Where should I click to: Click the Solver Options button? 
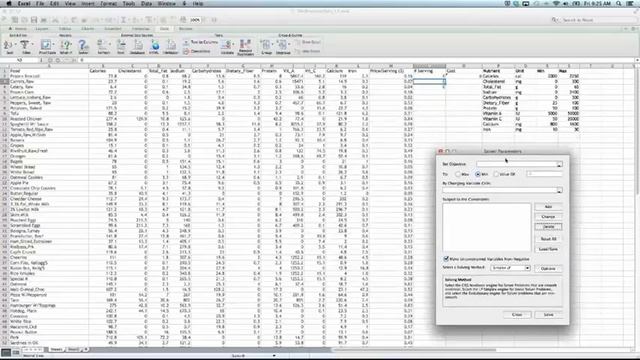point(548,269)
